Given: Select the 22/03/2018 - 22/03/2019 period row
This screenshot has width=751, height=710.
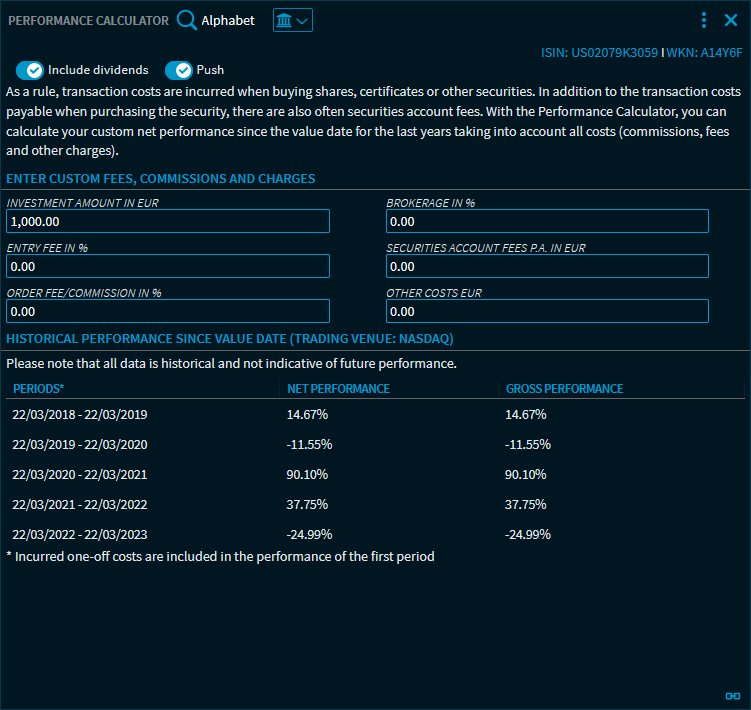Looking at the screenshot, I should tap(80, 414).
